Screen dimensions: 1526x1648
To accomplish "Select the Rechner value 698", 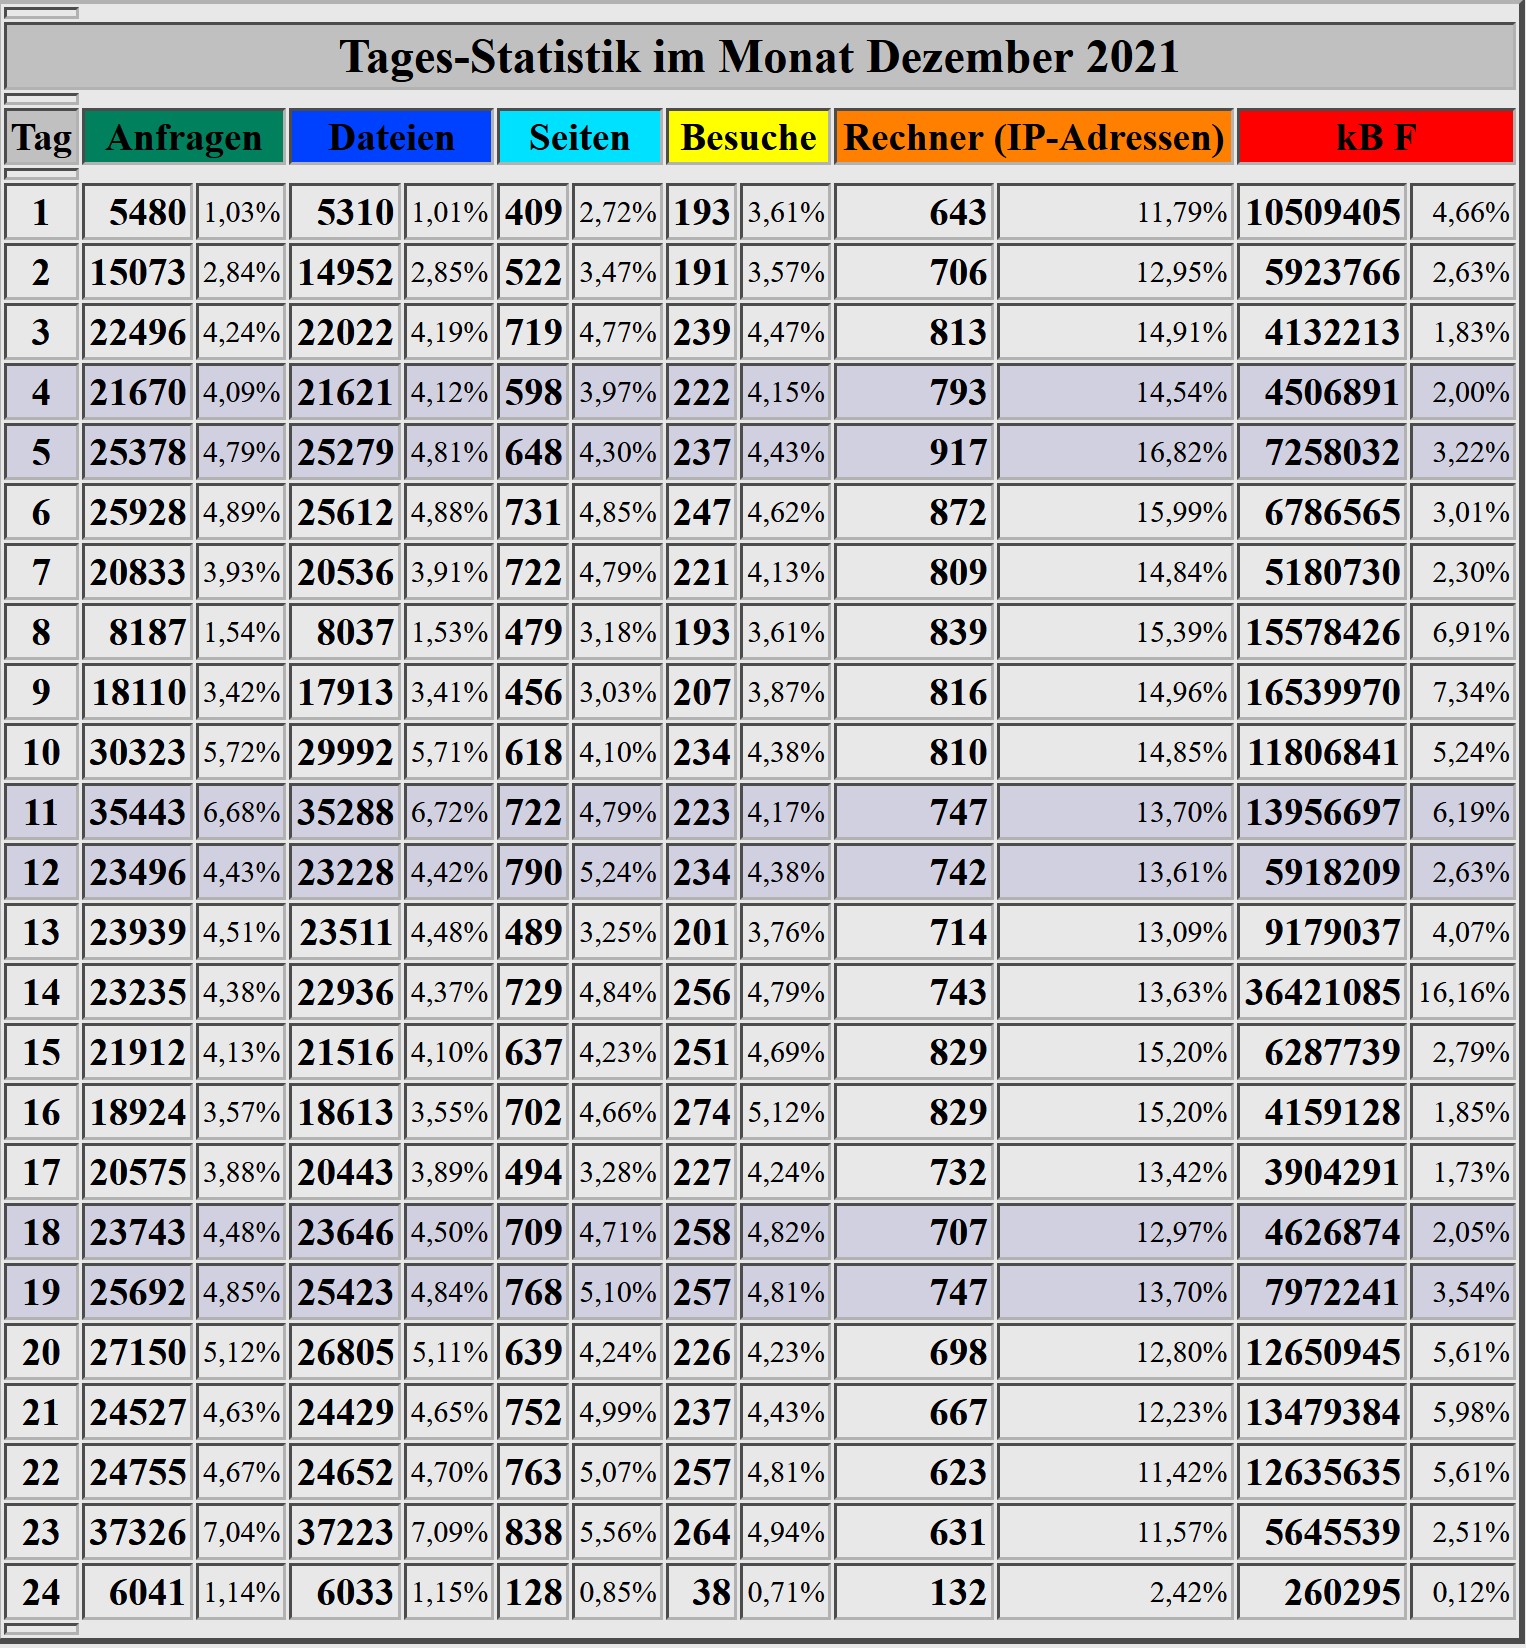I will 958,1352.
